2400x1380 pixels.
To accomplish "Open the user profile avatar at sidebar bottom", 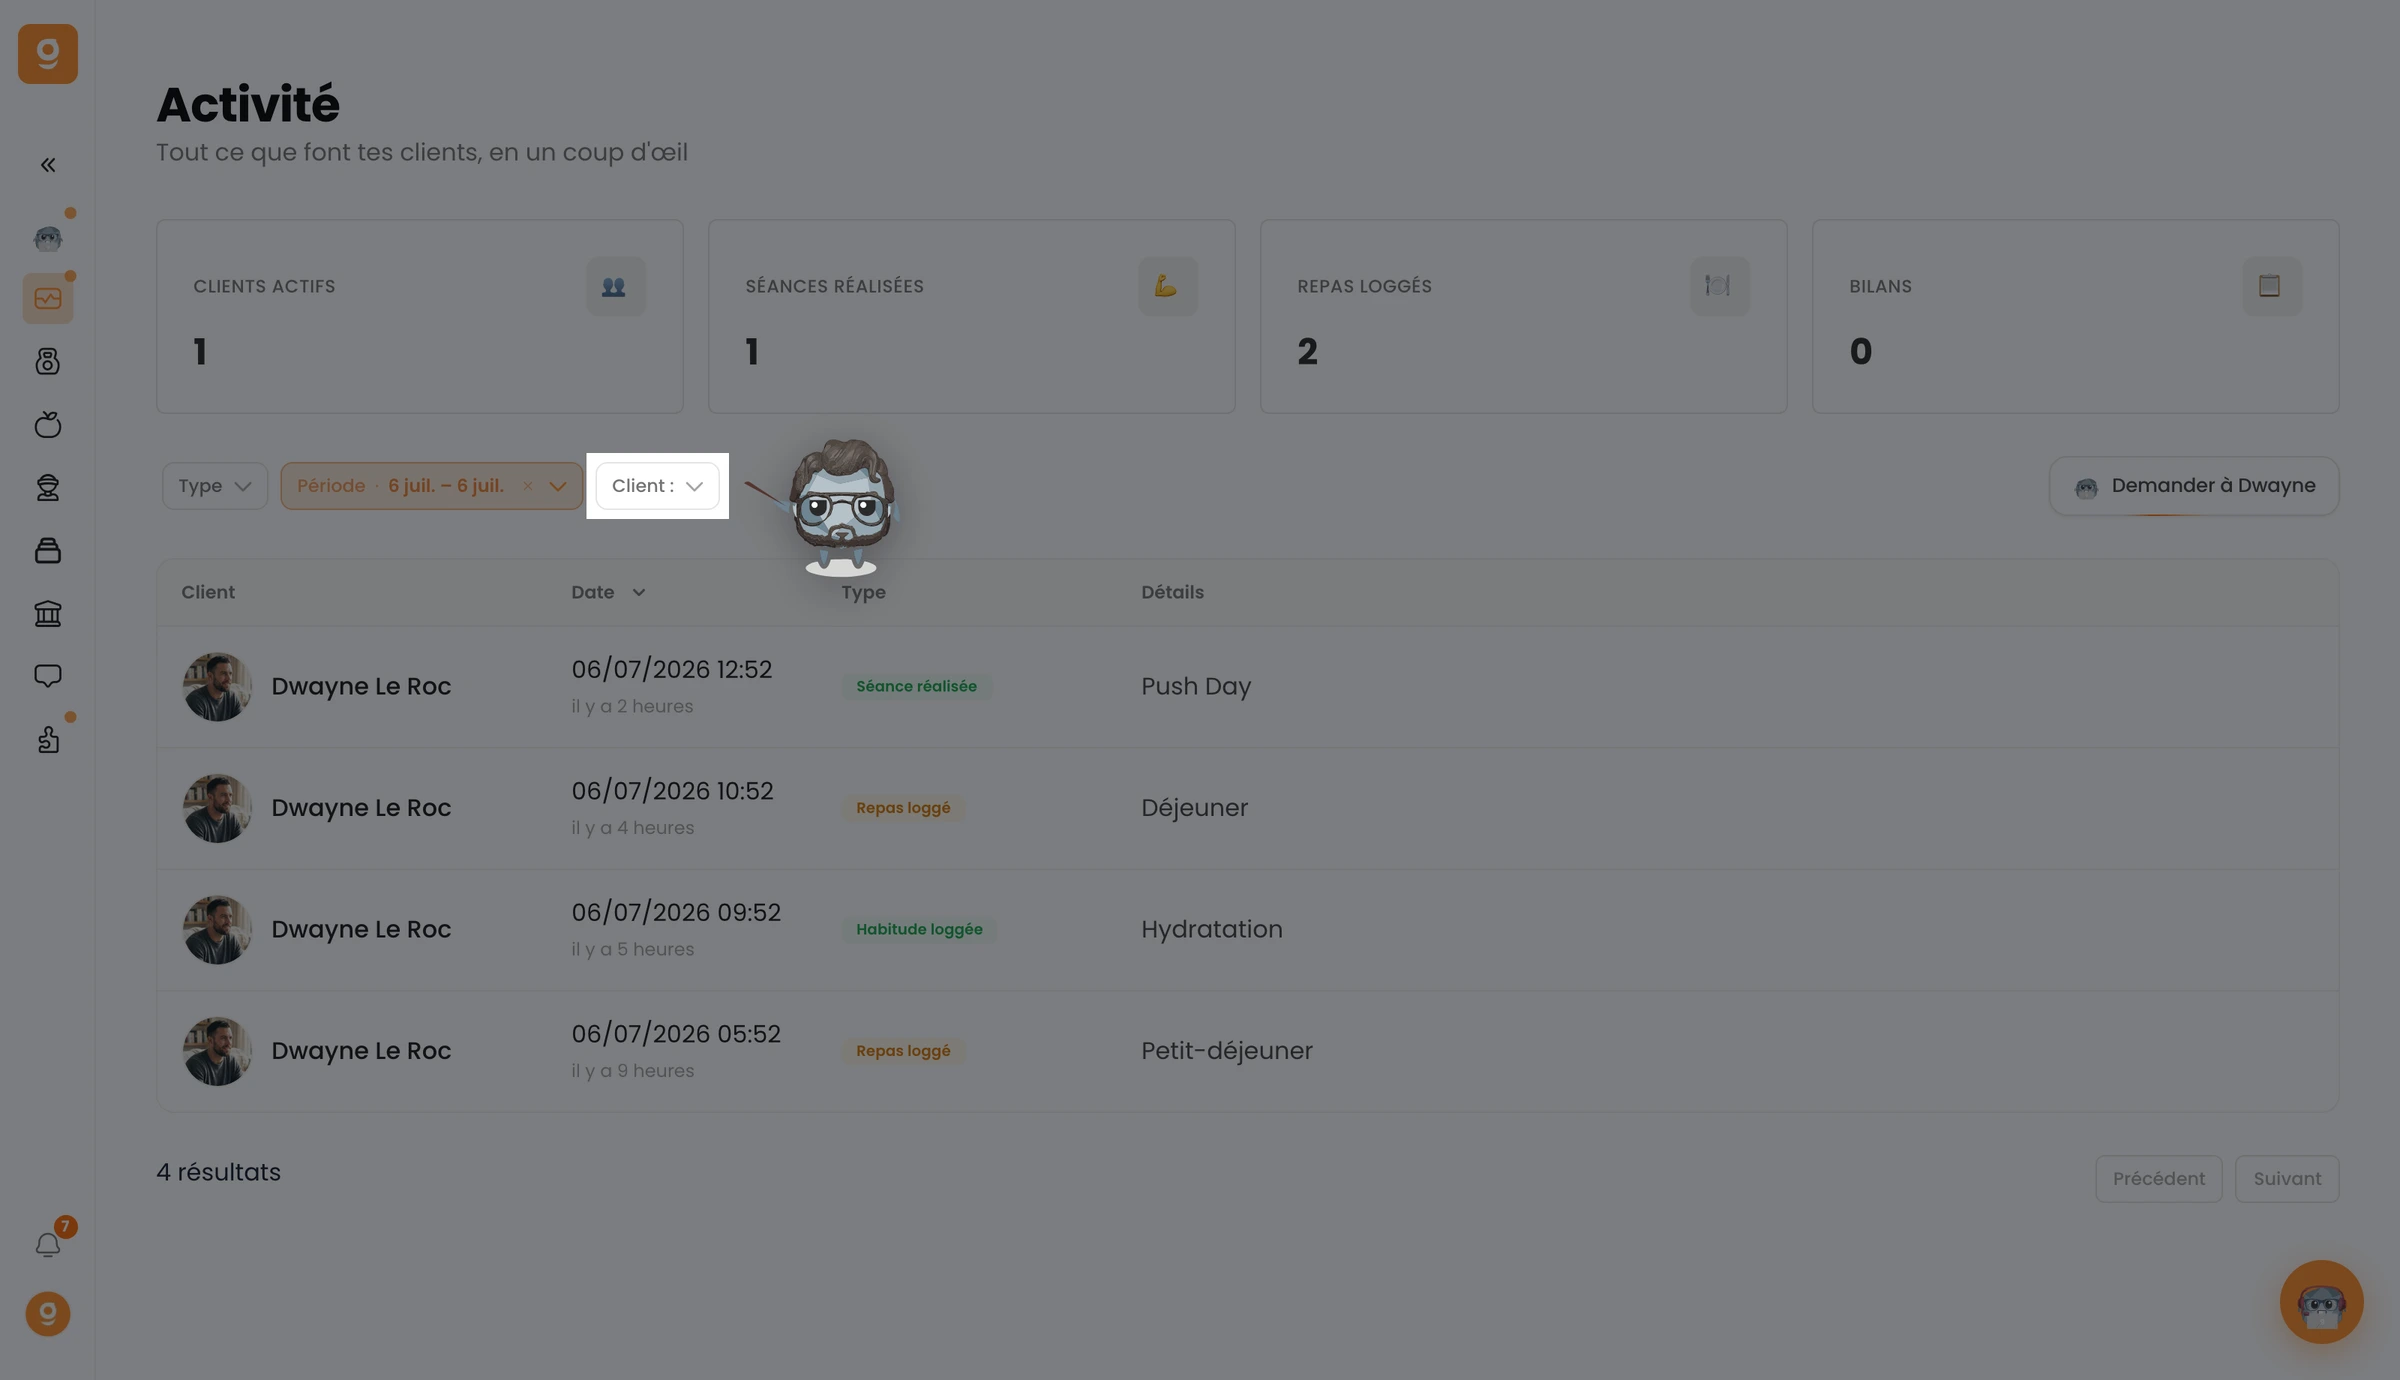I will click(x=48, y=1314).
